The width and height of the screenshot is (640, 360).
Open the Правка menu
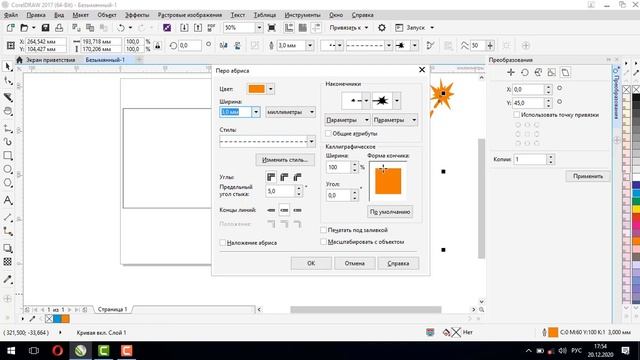(x=36, y=15)
